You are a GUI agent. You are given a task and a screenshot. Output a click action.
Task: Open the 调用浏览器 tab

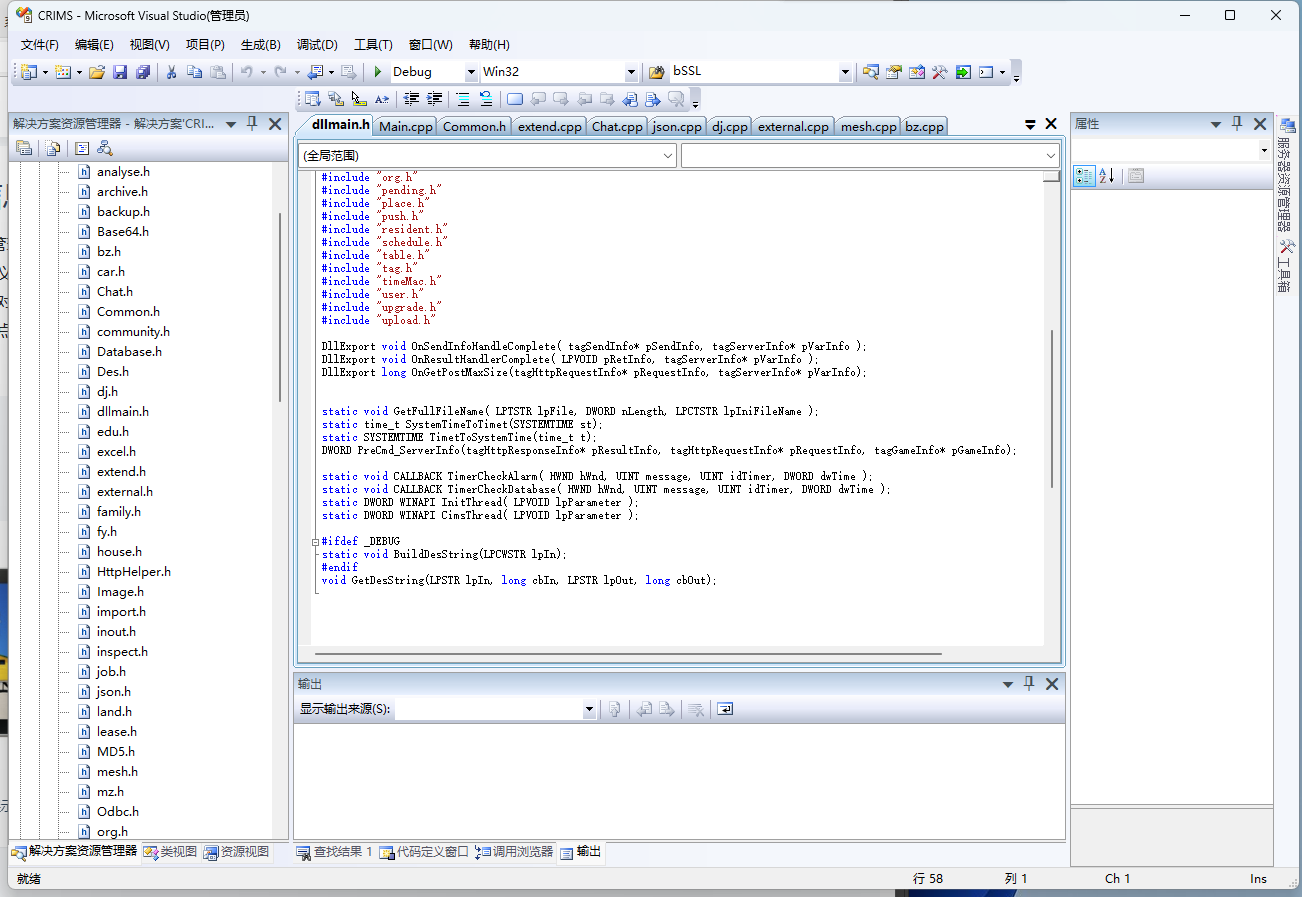pos(515,852)
